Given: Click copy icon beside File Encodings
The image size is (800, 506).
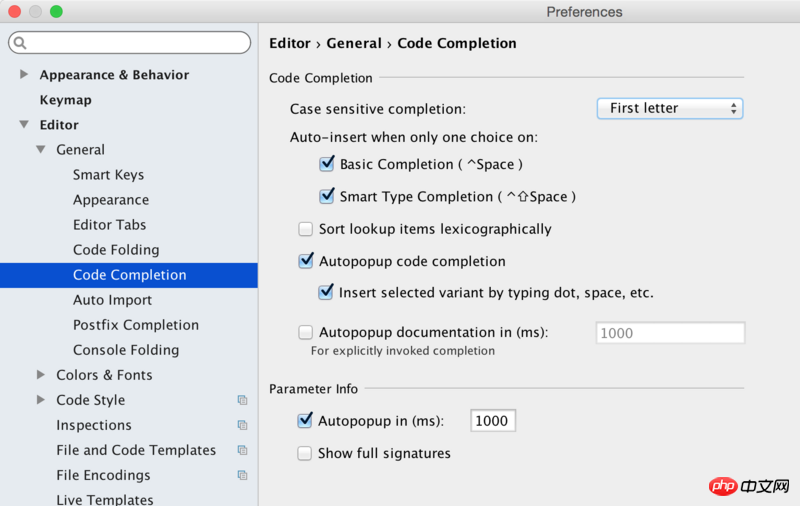Looking at the screenshot, I should [242, 475].
